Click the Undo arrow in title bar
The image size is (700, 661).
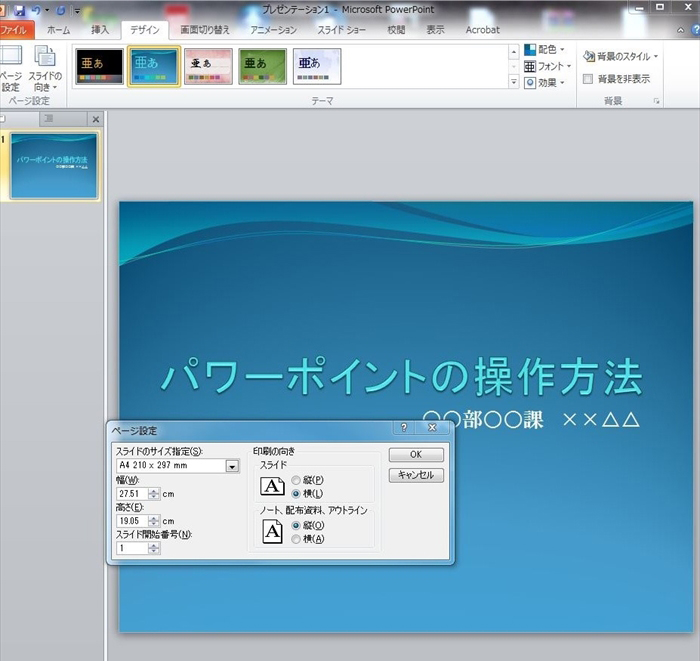pyautogui.click(x=36, y=9)
